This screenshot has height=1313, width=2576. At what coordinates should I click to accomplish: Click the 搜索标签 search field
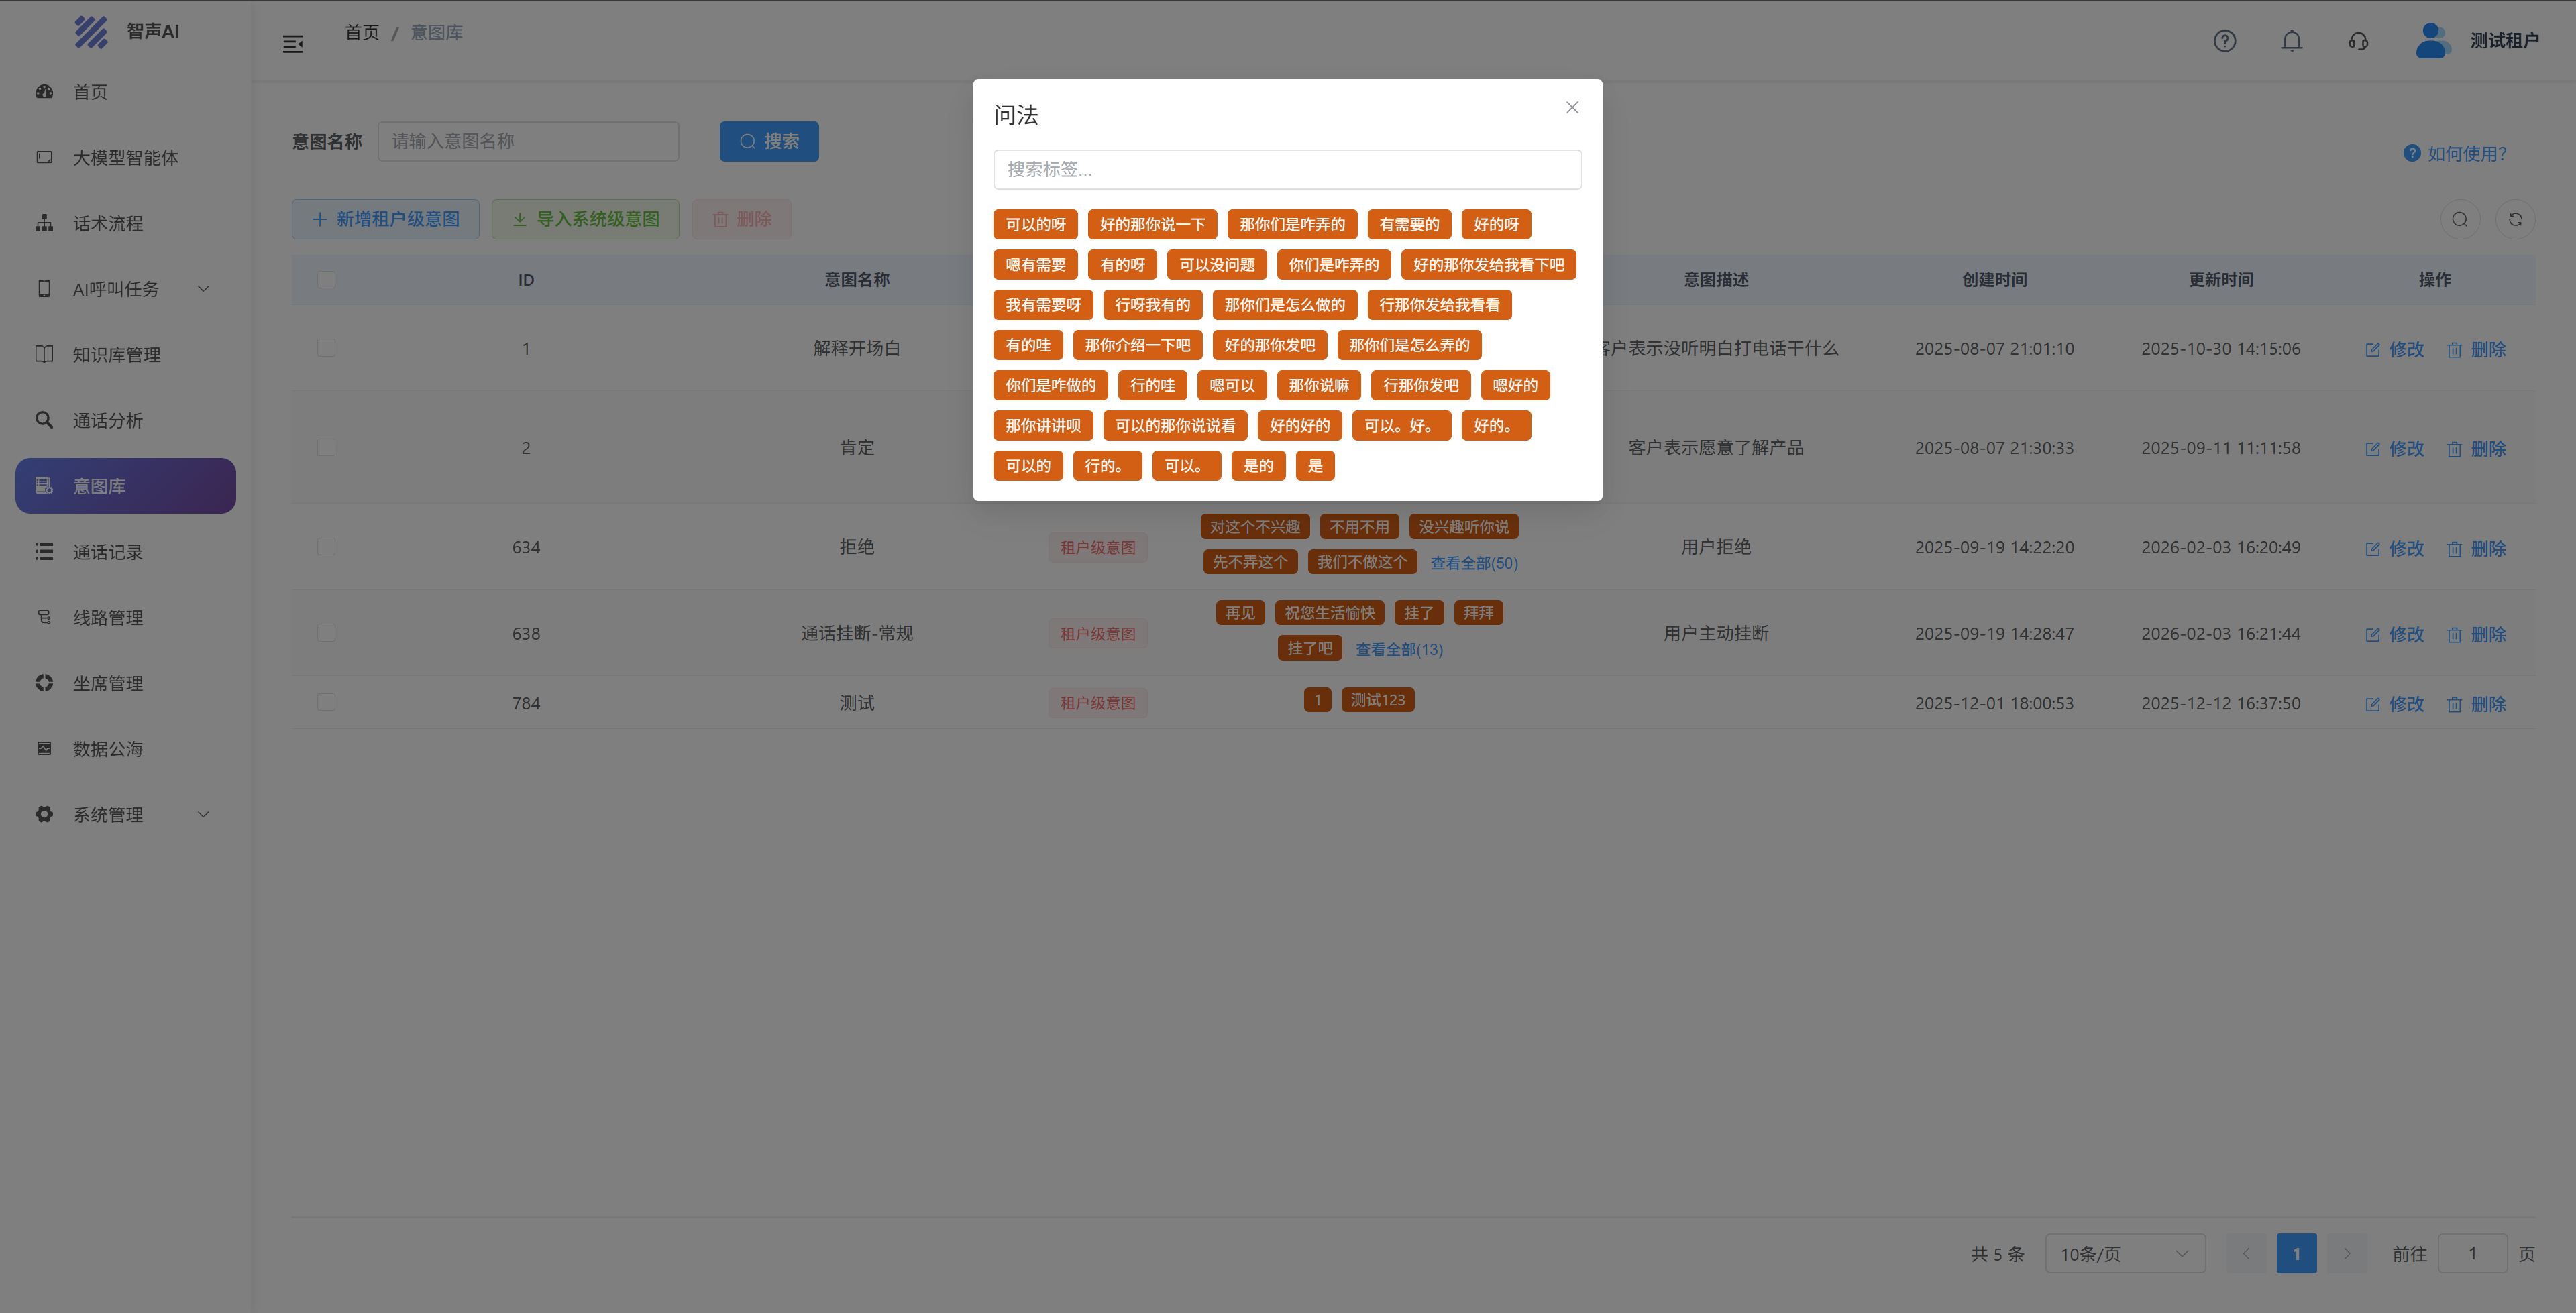(x=1287, y=170)
